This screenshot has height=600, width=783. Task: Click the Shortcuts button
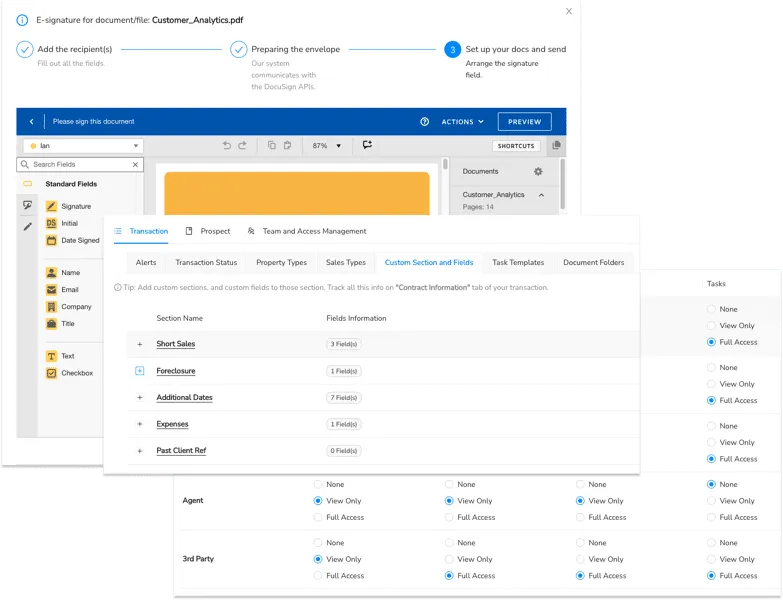coord(516,146)
